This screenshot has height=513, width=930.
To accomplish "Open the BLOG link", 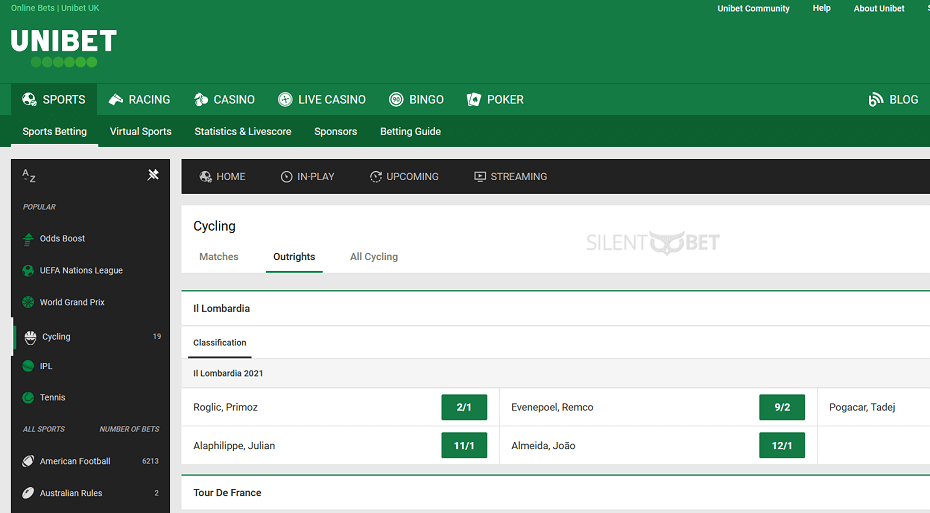I will pyautogui.click(x=893, y=100).
